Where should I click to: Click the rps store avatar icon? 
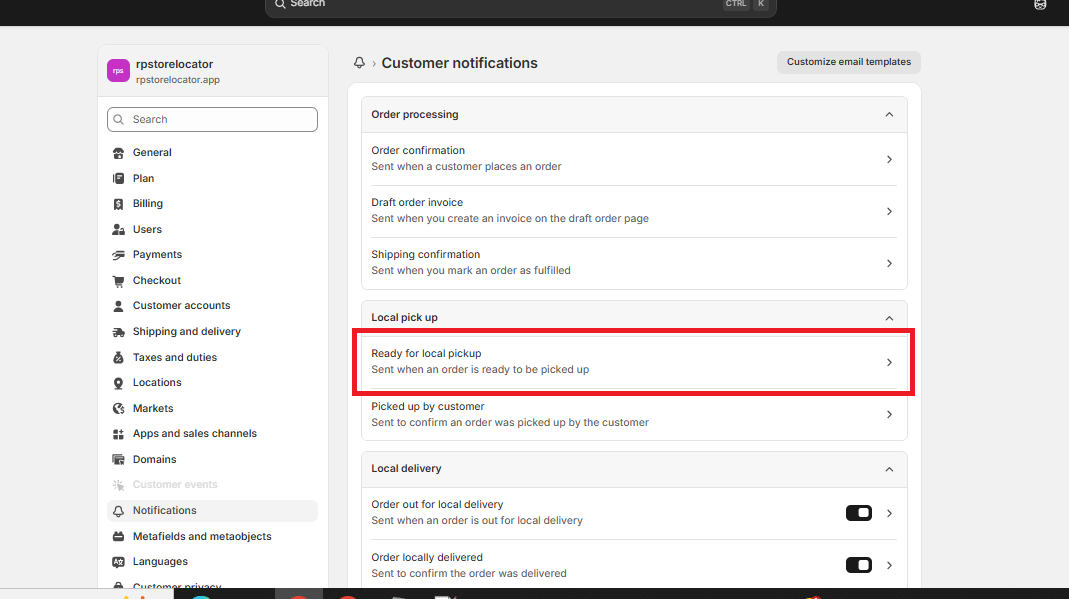point(118,71)
